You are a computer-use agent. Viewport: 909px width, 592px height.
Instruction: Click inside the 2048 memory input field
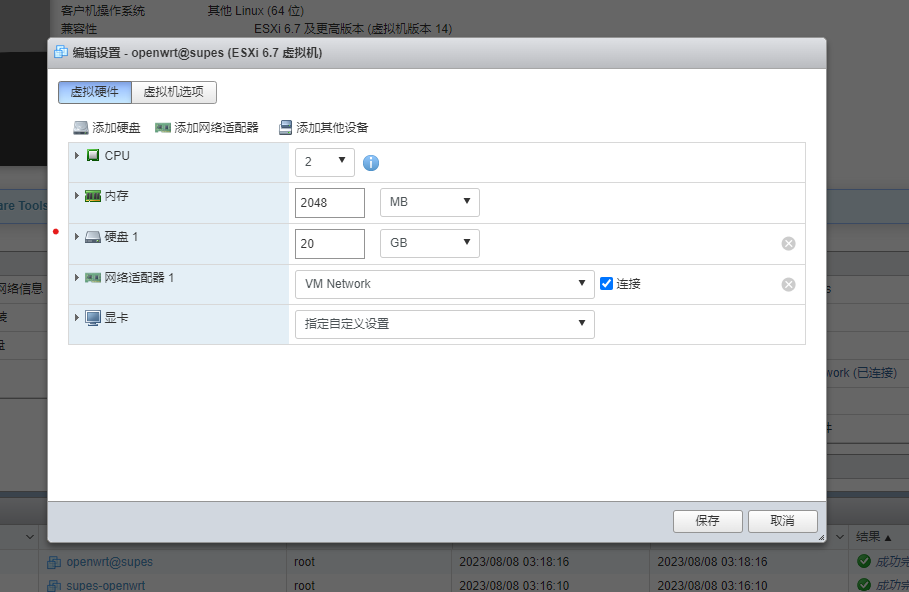click(329, 202)
